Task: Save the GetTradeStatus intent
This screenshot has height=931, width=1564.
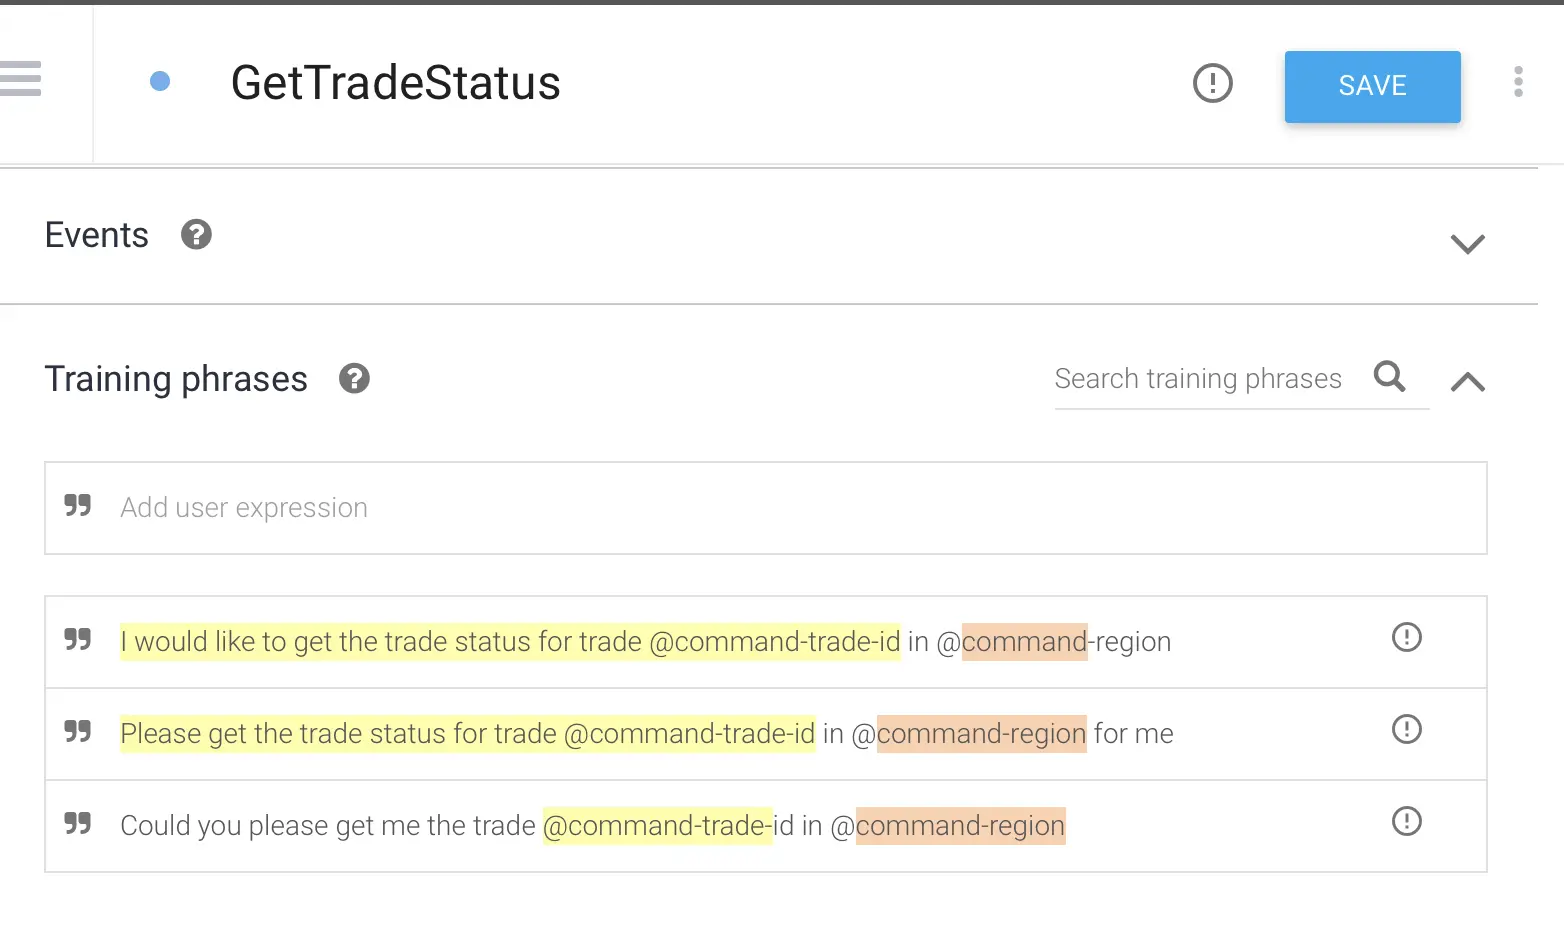Action: (x=1372, y=87)
